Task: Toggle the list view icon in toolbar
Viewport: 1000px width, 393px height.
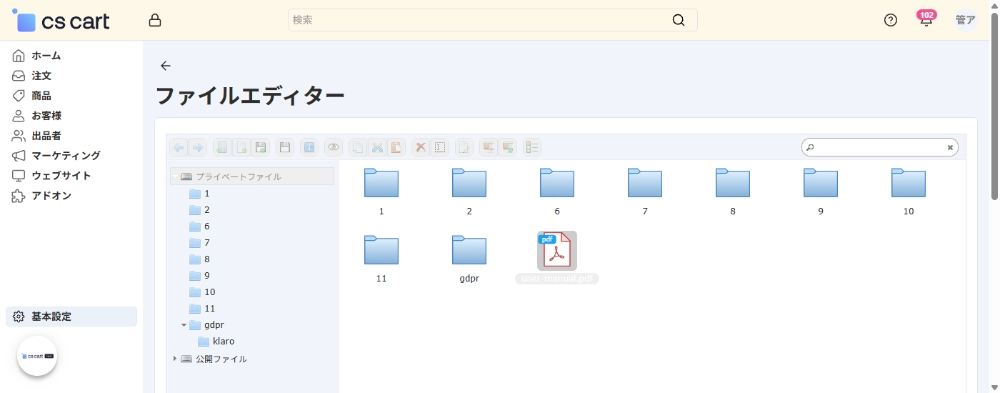Action: (532, 147)
